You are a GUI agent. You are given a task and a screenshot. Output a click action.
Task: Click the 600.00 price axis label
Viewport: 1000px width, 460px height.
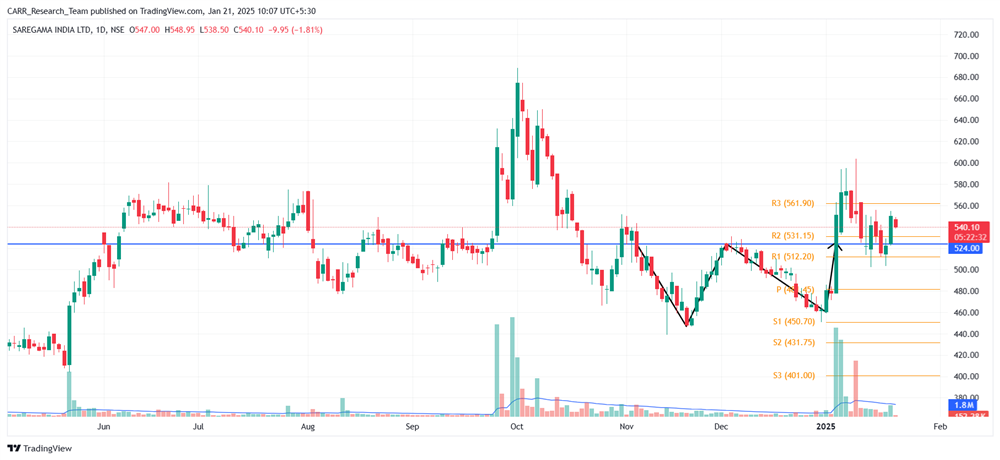967,163
